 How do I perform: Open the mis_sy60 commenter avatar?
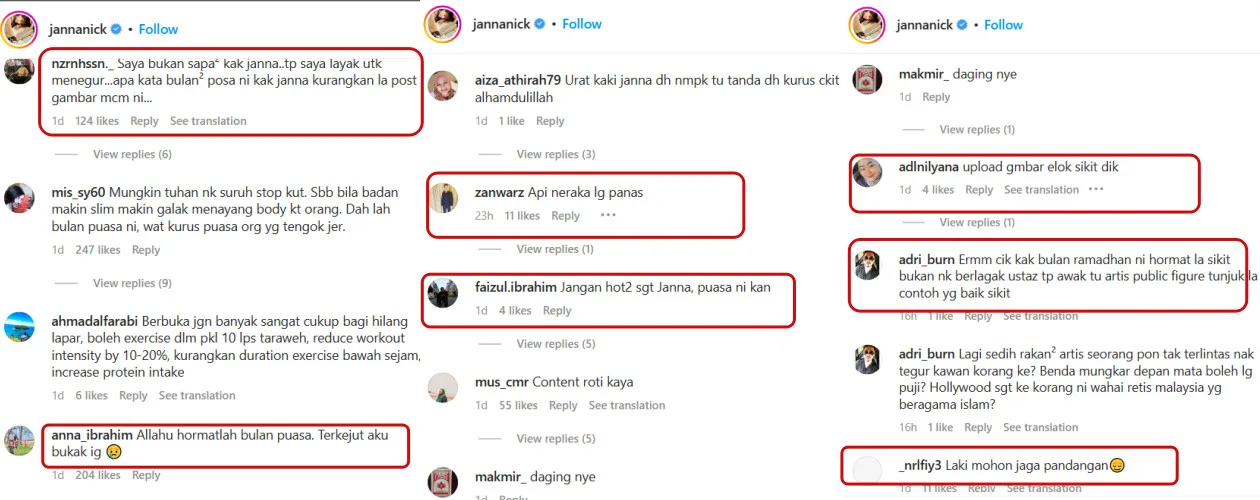(x=19, y=198)
